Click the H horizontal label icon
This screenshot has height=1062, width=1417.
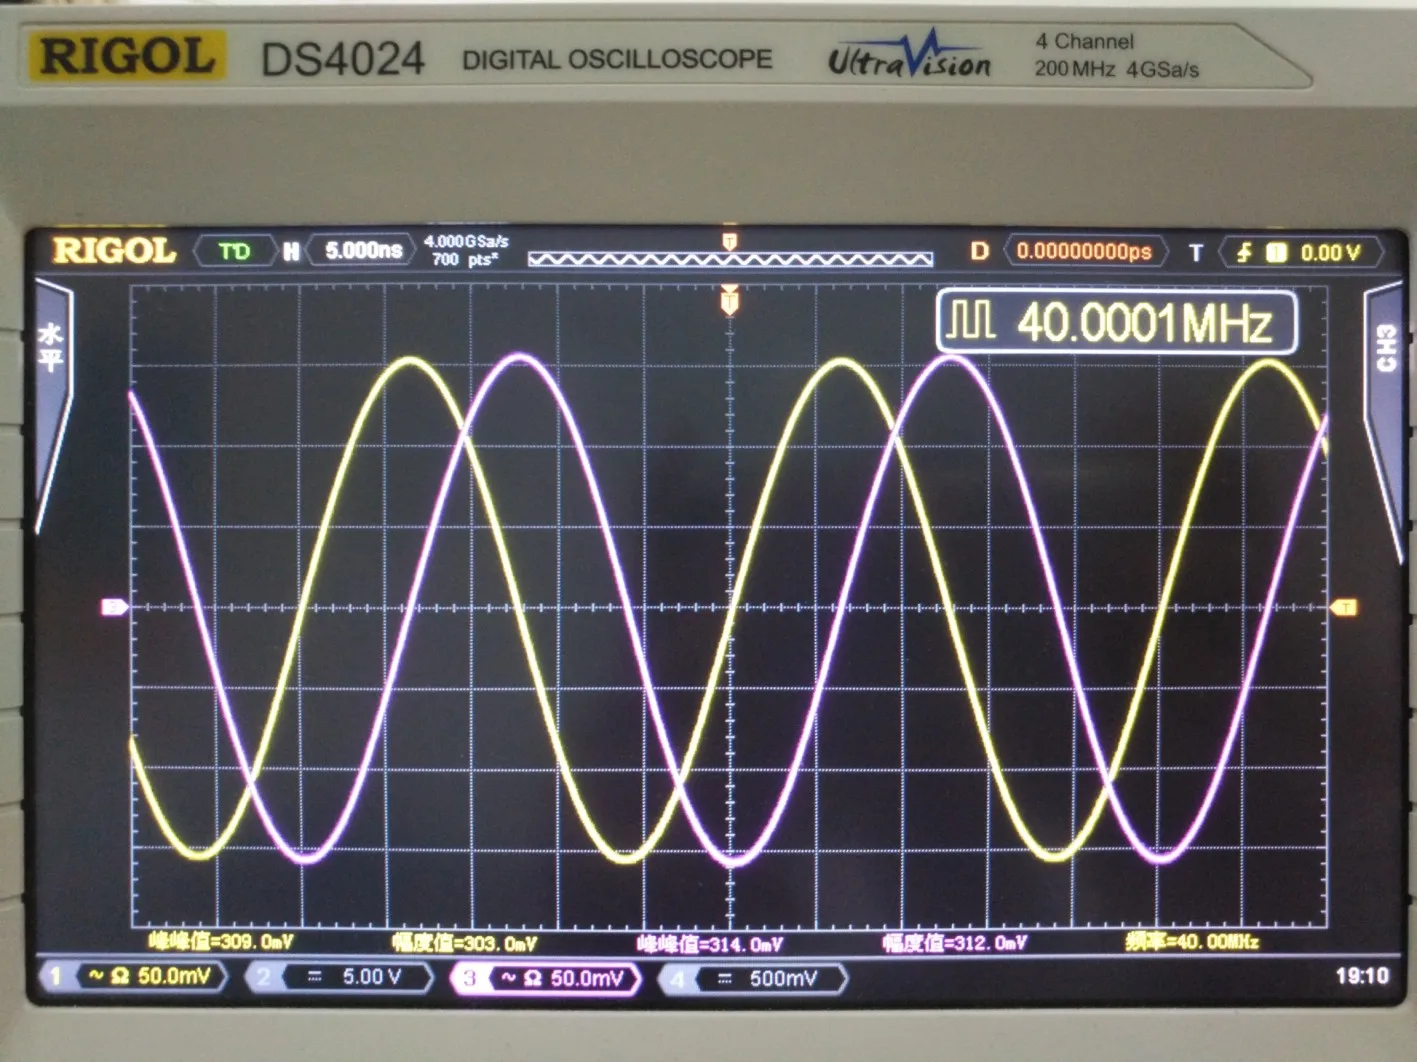click(291, 251)
